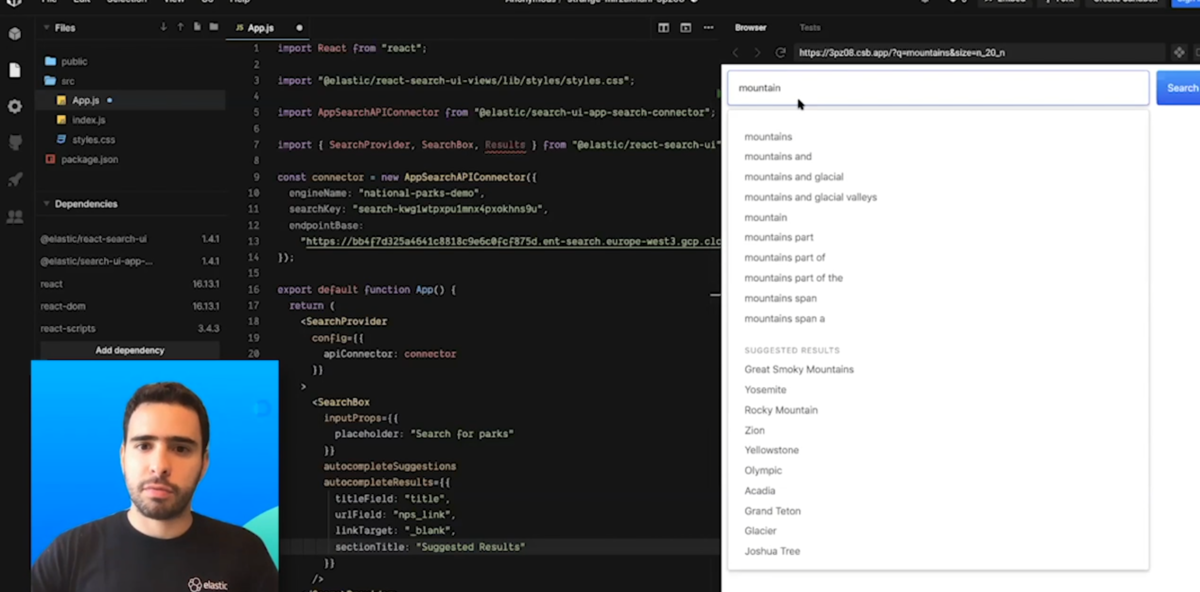Select App.js in the file tree

(130, 100)
